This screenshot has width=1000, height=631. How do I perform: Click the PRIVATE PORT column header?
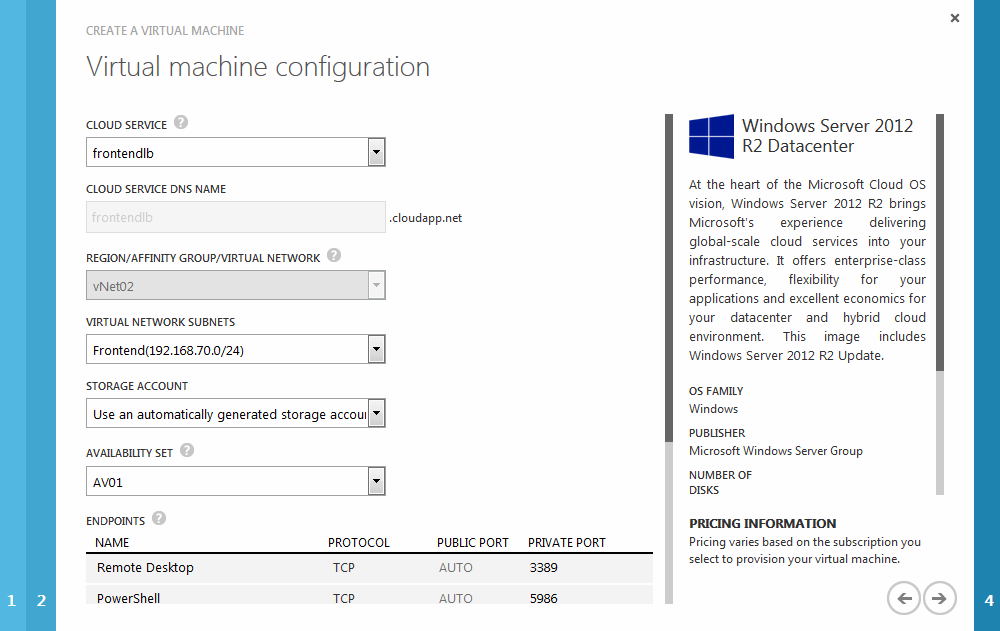[x=566, y=543]
